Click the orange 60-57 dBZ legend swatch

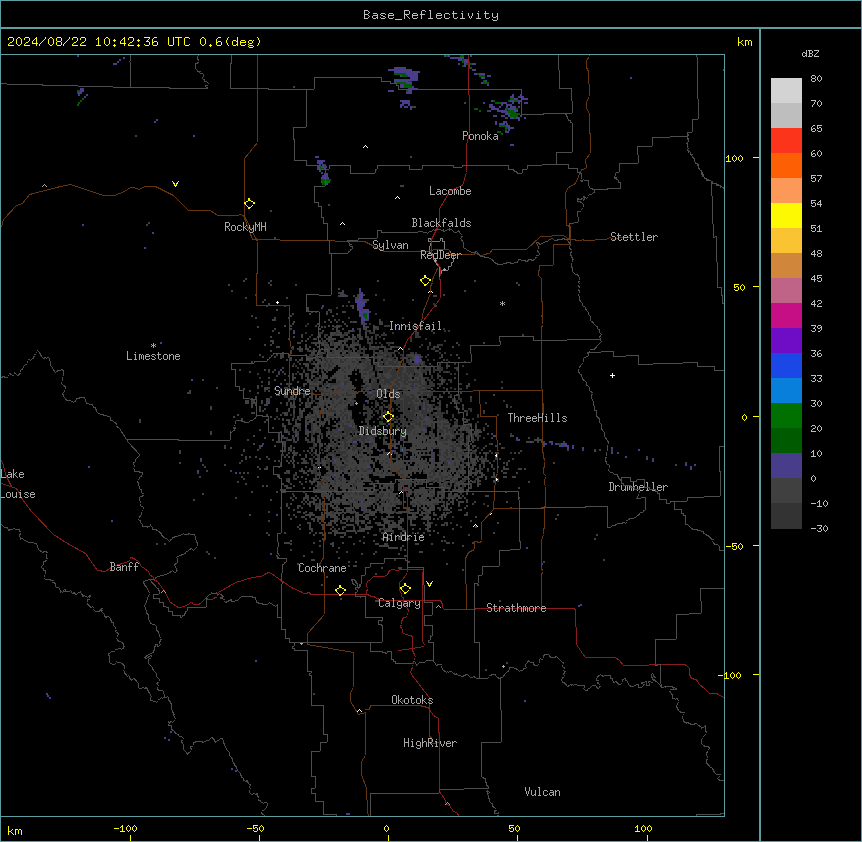click(x=786, y=165)
